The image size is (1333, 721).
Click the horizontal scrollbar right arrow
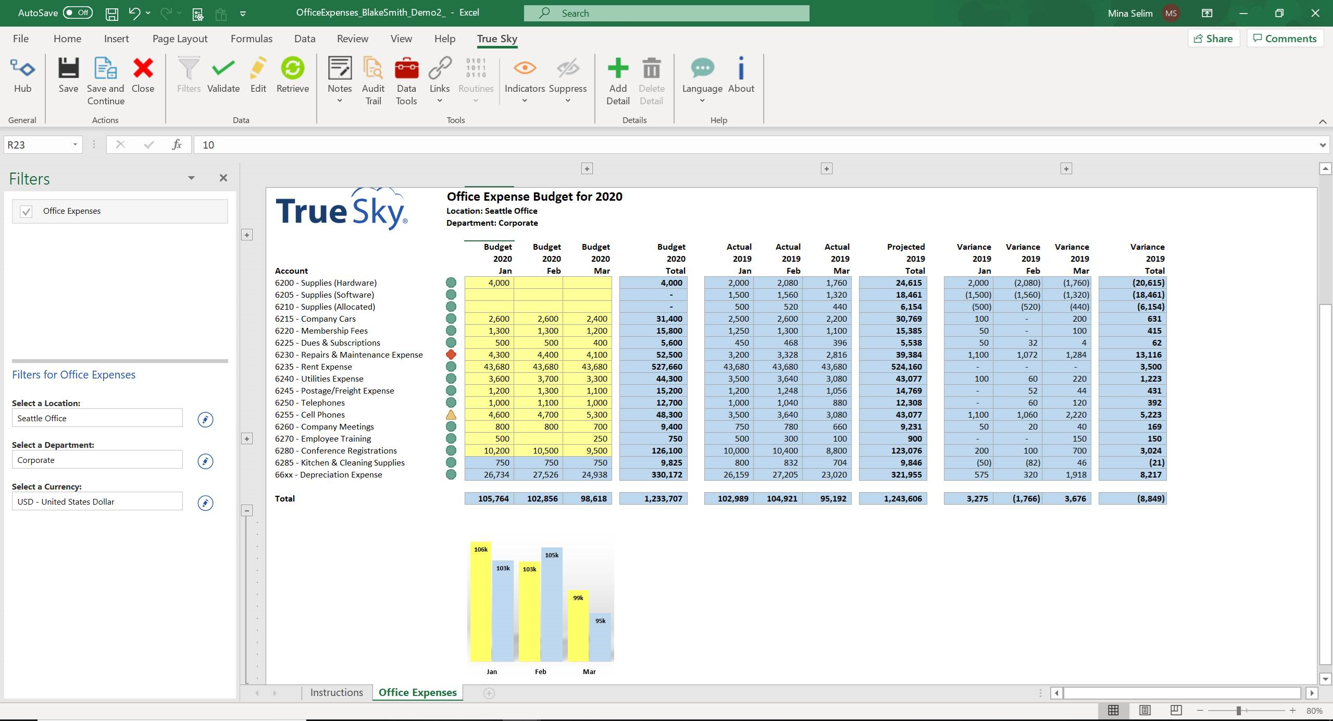click(x=1311, y=692)
